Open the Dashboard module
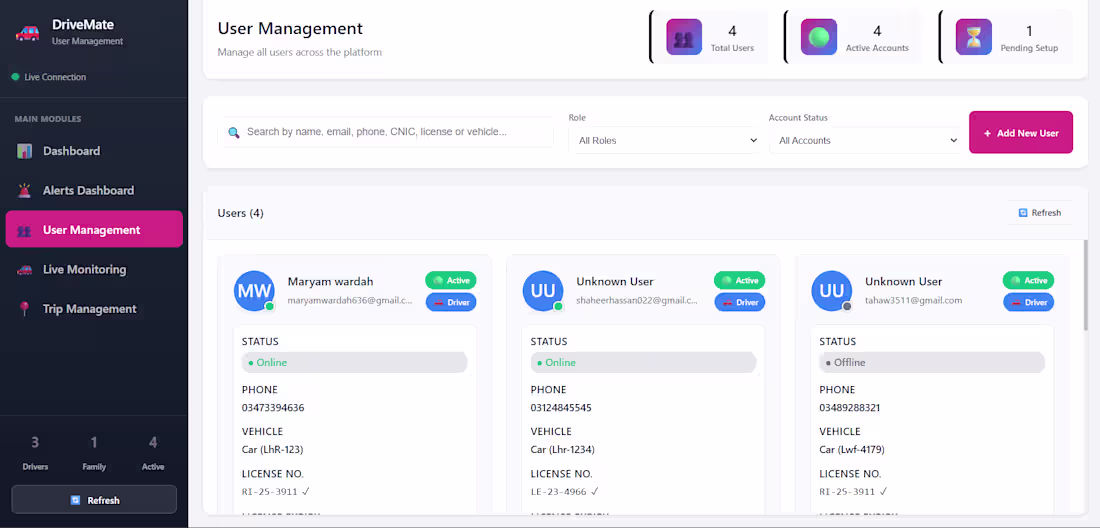 click(x=94, y=151)
